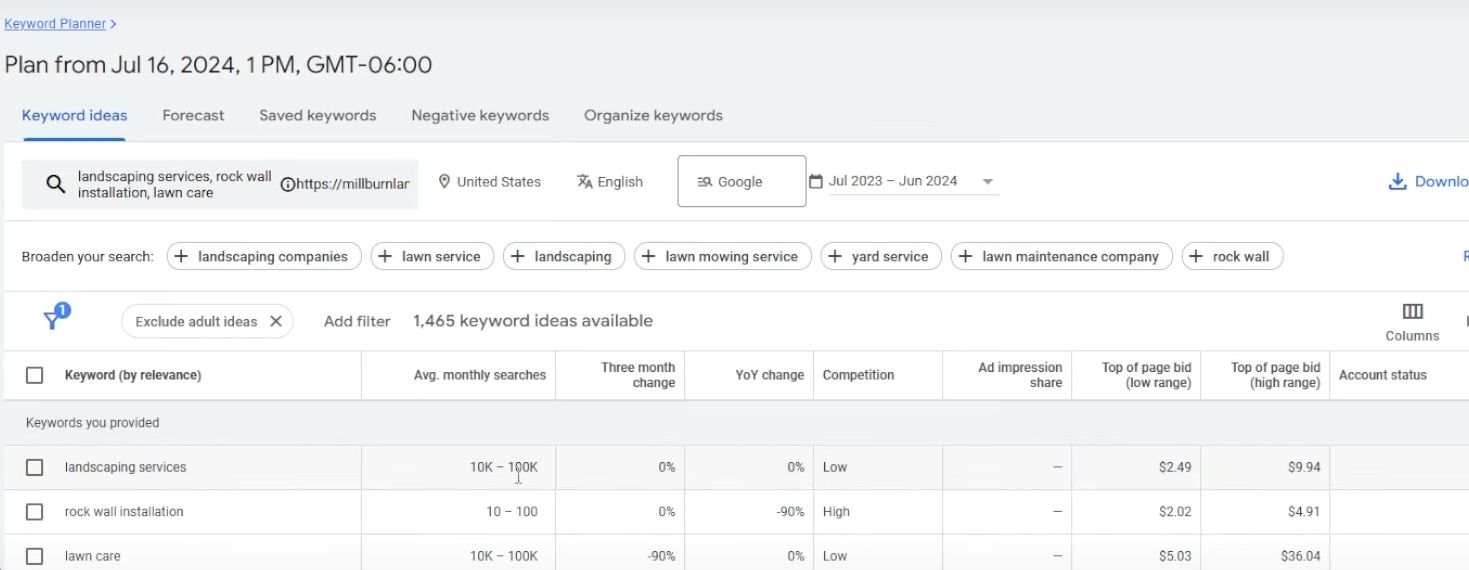Open the Keyword Planner breadcrumb link
Screen dimensions: 1469x570
[x=55, y=23]
